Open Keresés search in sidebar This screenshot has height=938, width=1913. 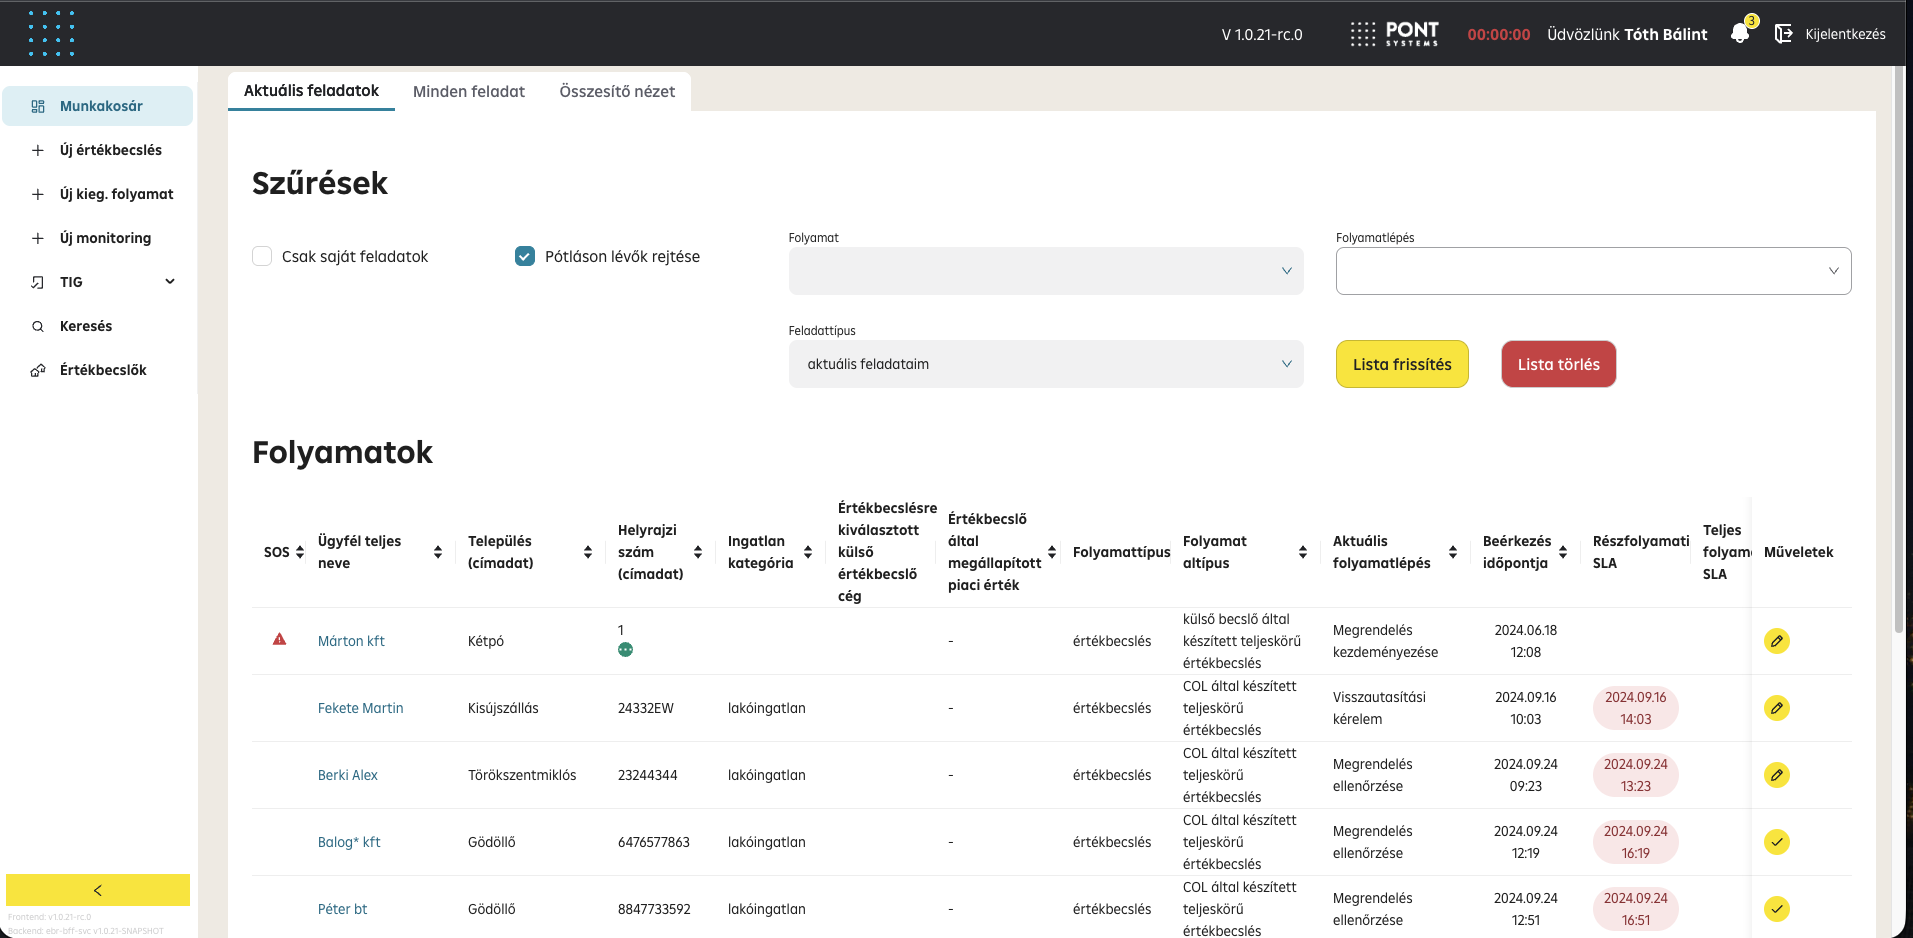(x=86, y=326)
